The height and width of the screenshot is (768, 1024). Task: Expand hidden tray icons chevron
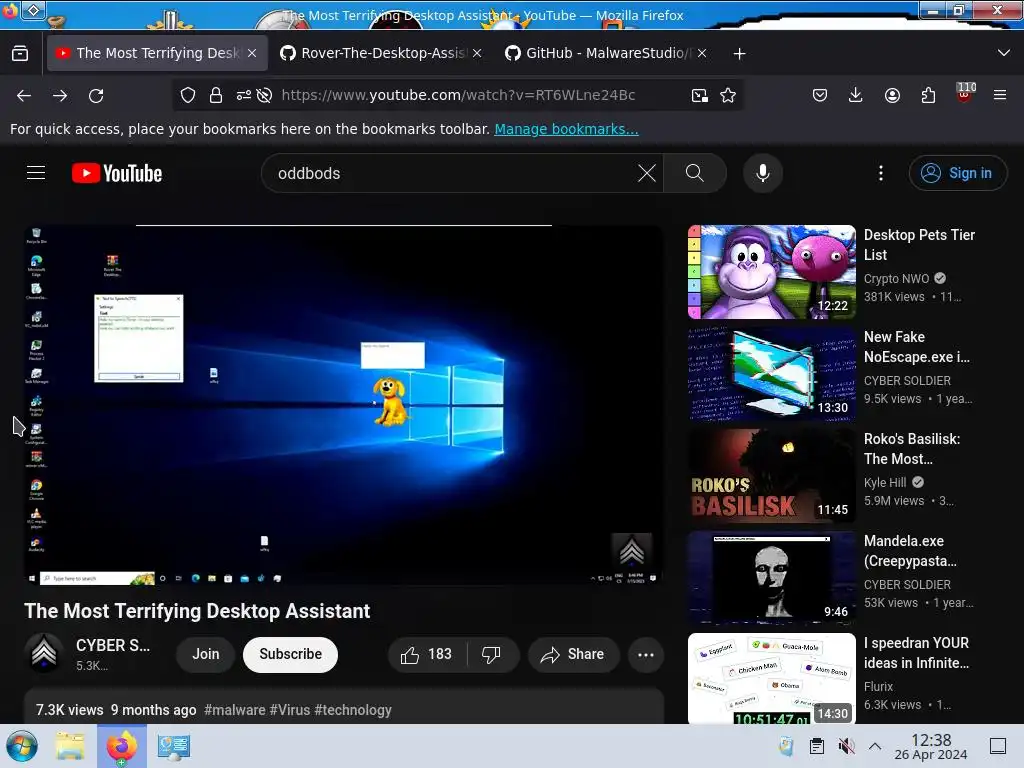[875, 746]
